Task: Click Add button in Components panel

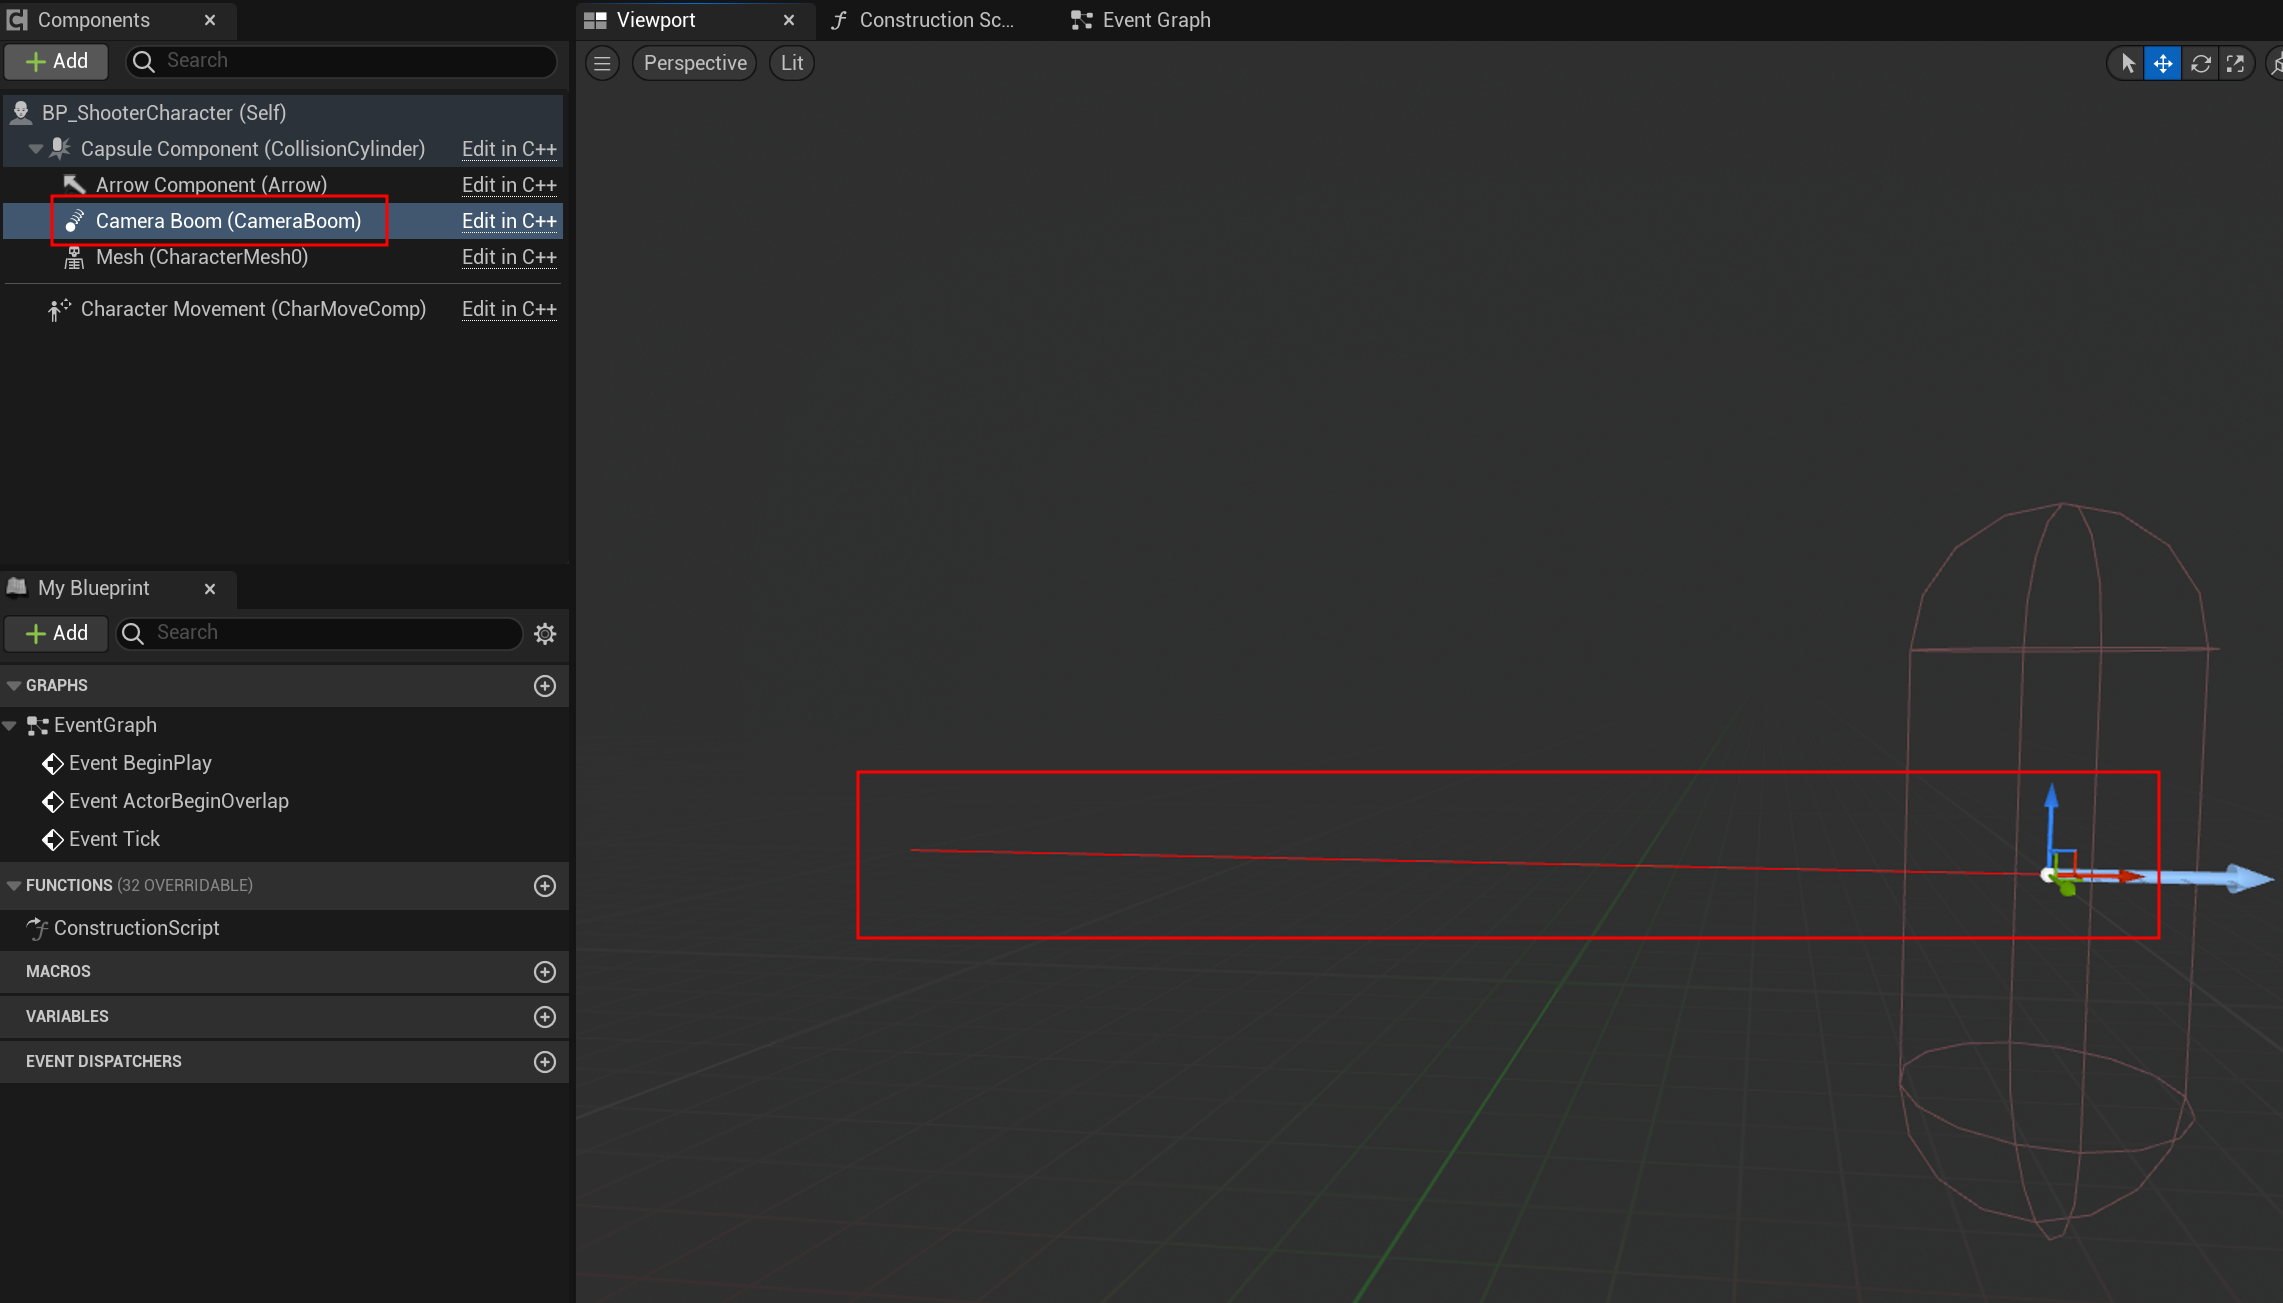Action: 56,61
